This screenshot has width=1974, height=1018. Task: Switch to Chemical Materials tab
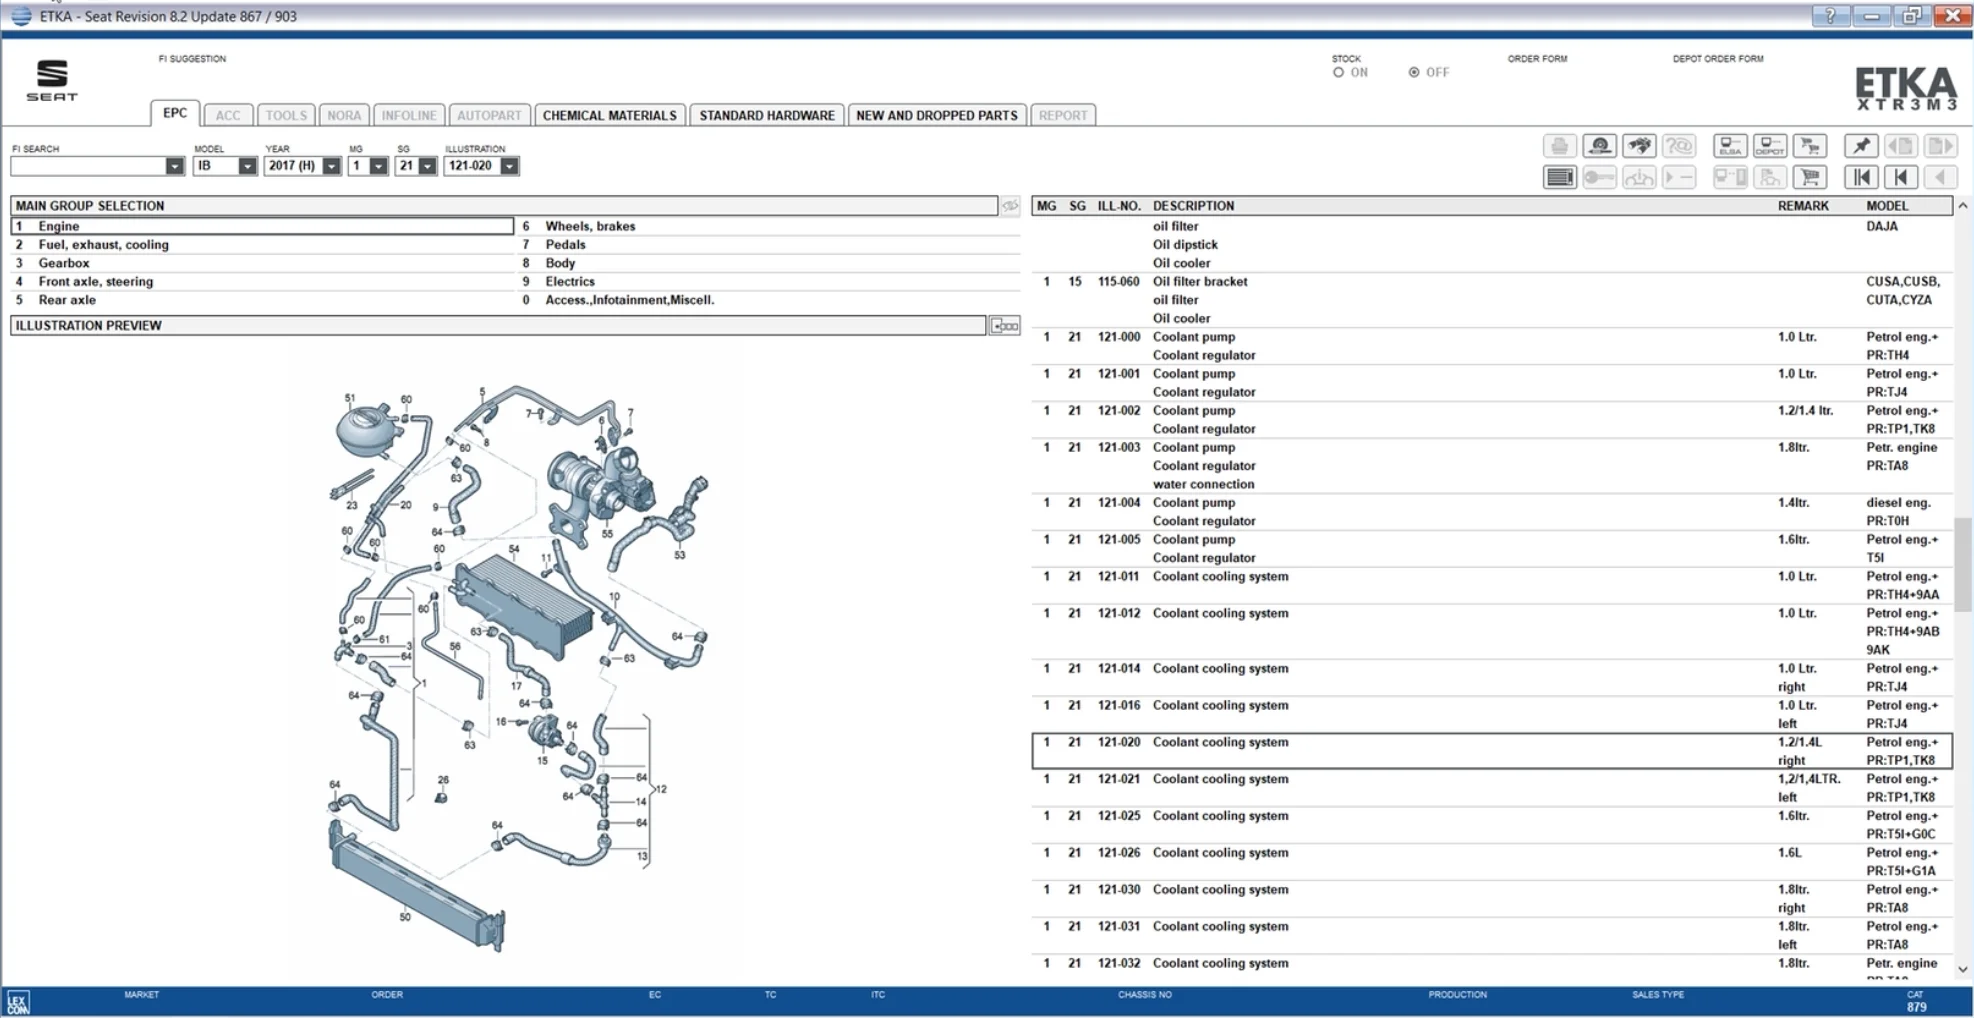[x=610, y=115]
